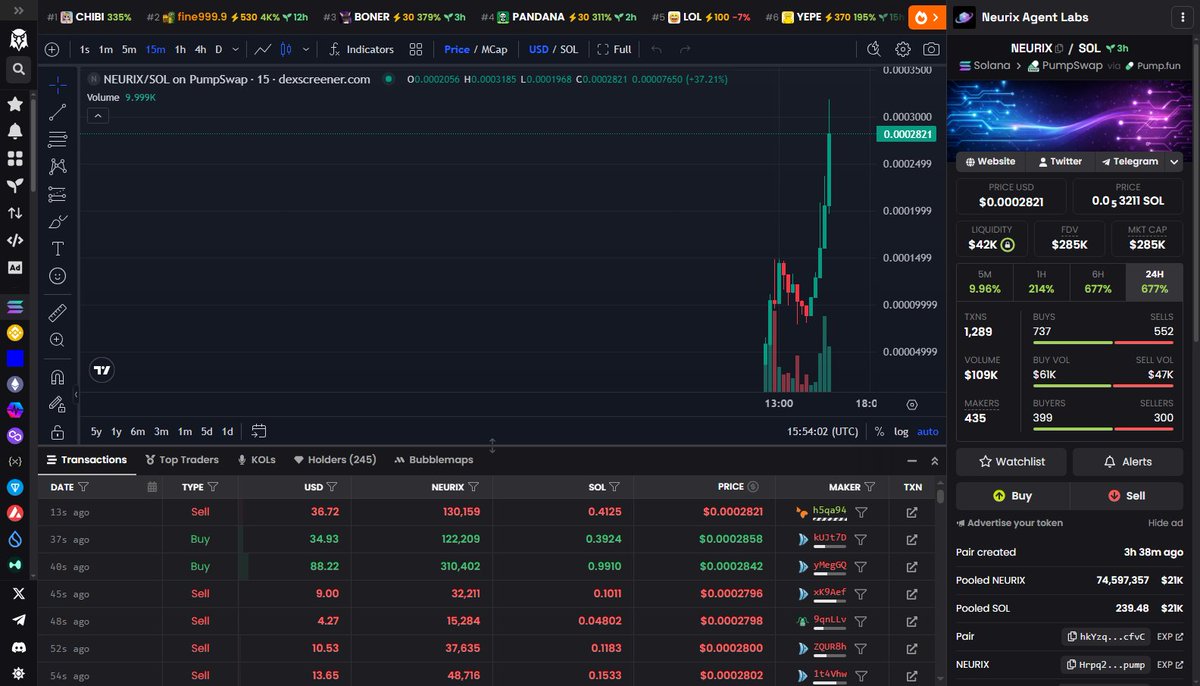1200x686 pixels.
Task: Click the green Buy button
Action: [x=1012, y=496]
